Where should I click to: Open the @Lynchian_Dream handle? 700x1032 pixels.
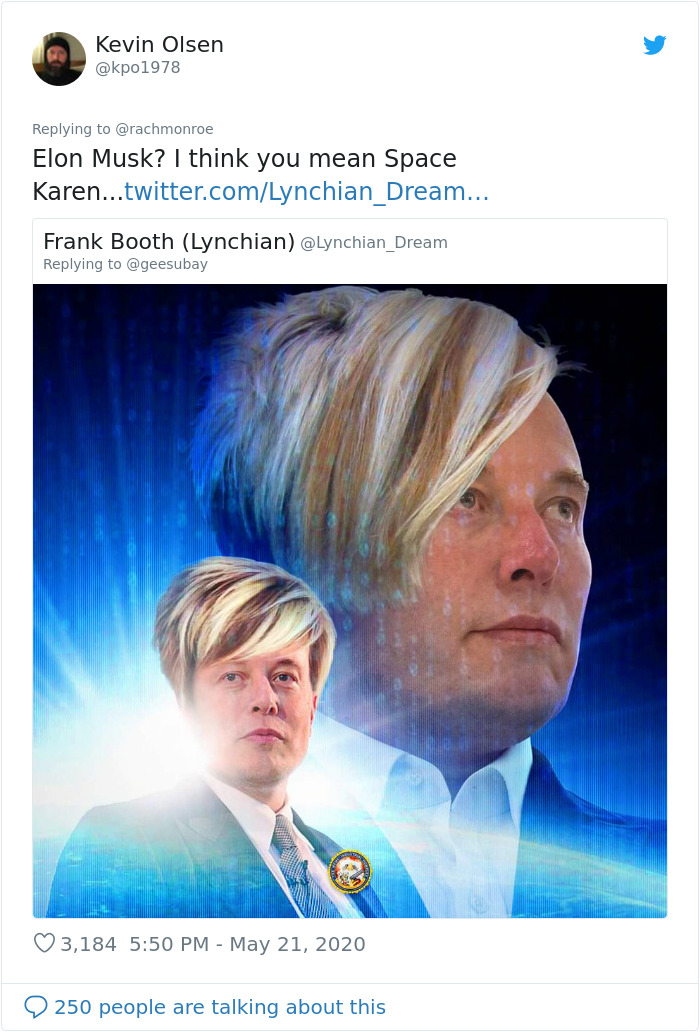tap(374, 243)
